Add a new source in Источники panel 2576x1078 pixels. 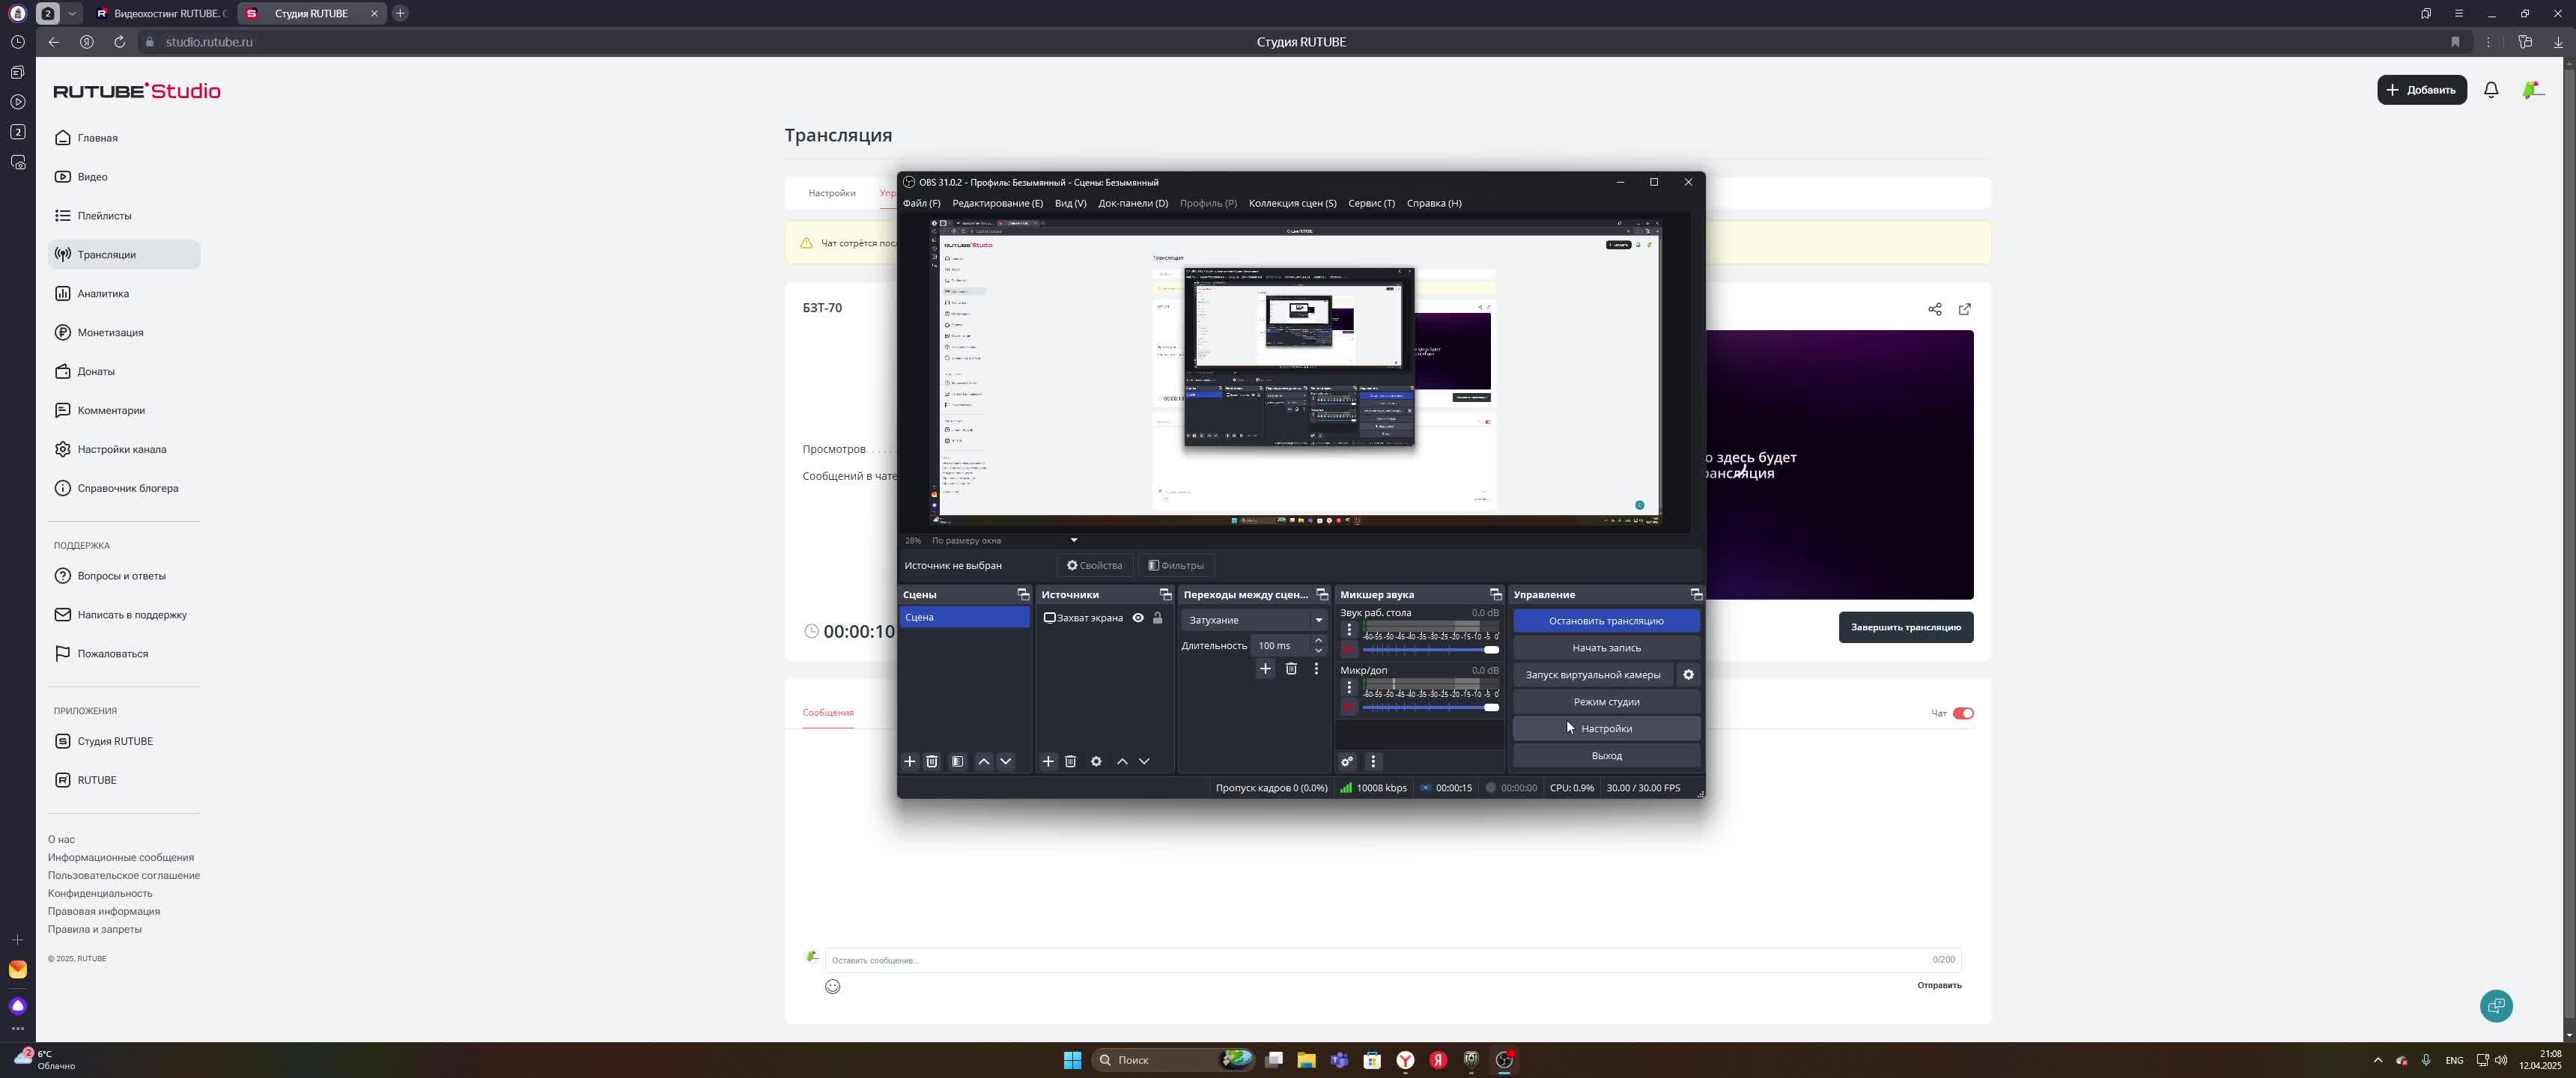[1048, 762]
